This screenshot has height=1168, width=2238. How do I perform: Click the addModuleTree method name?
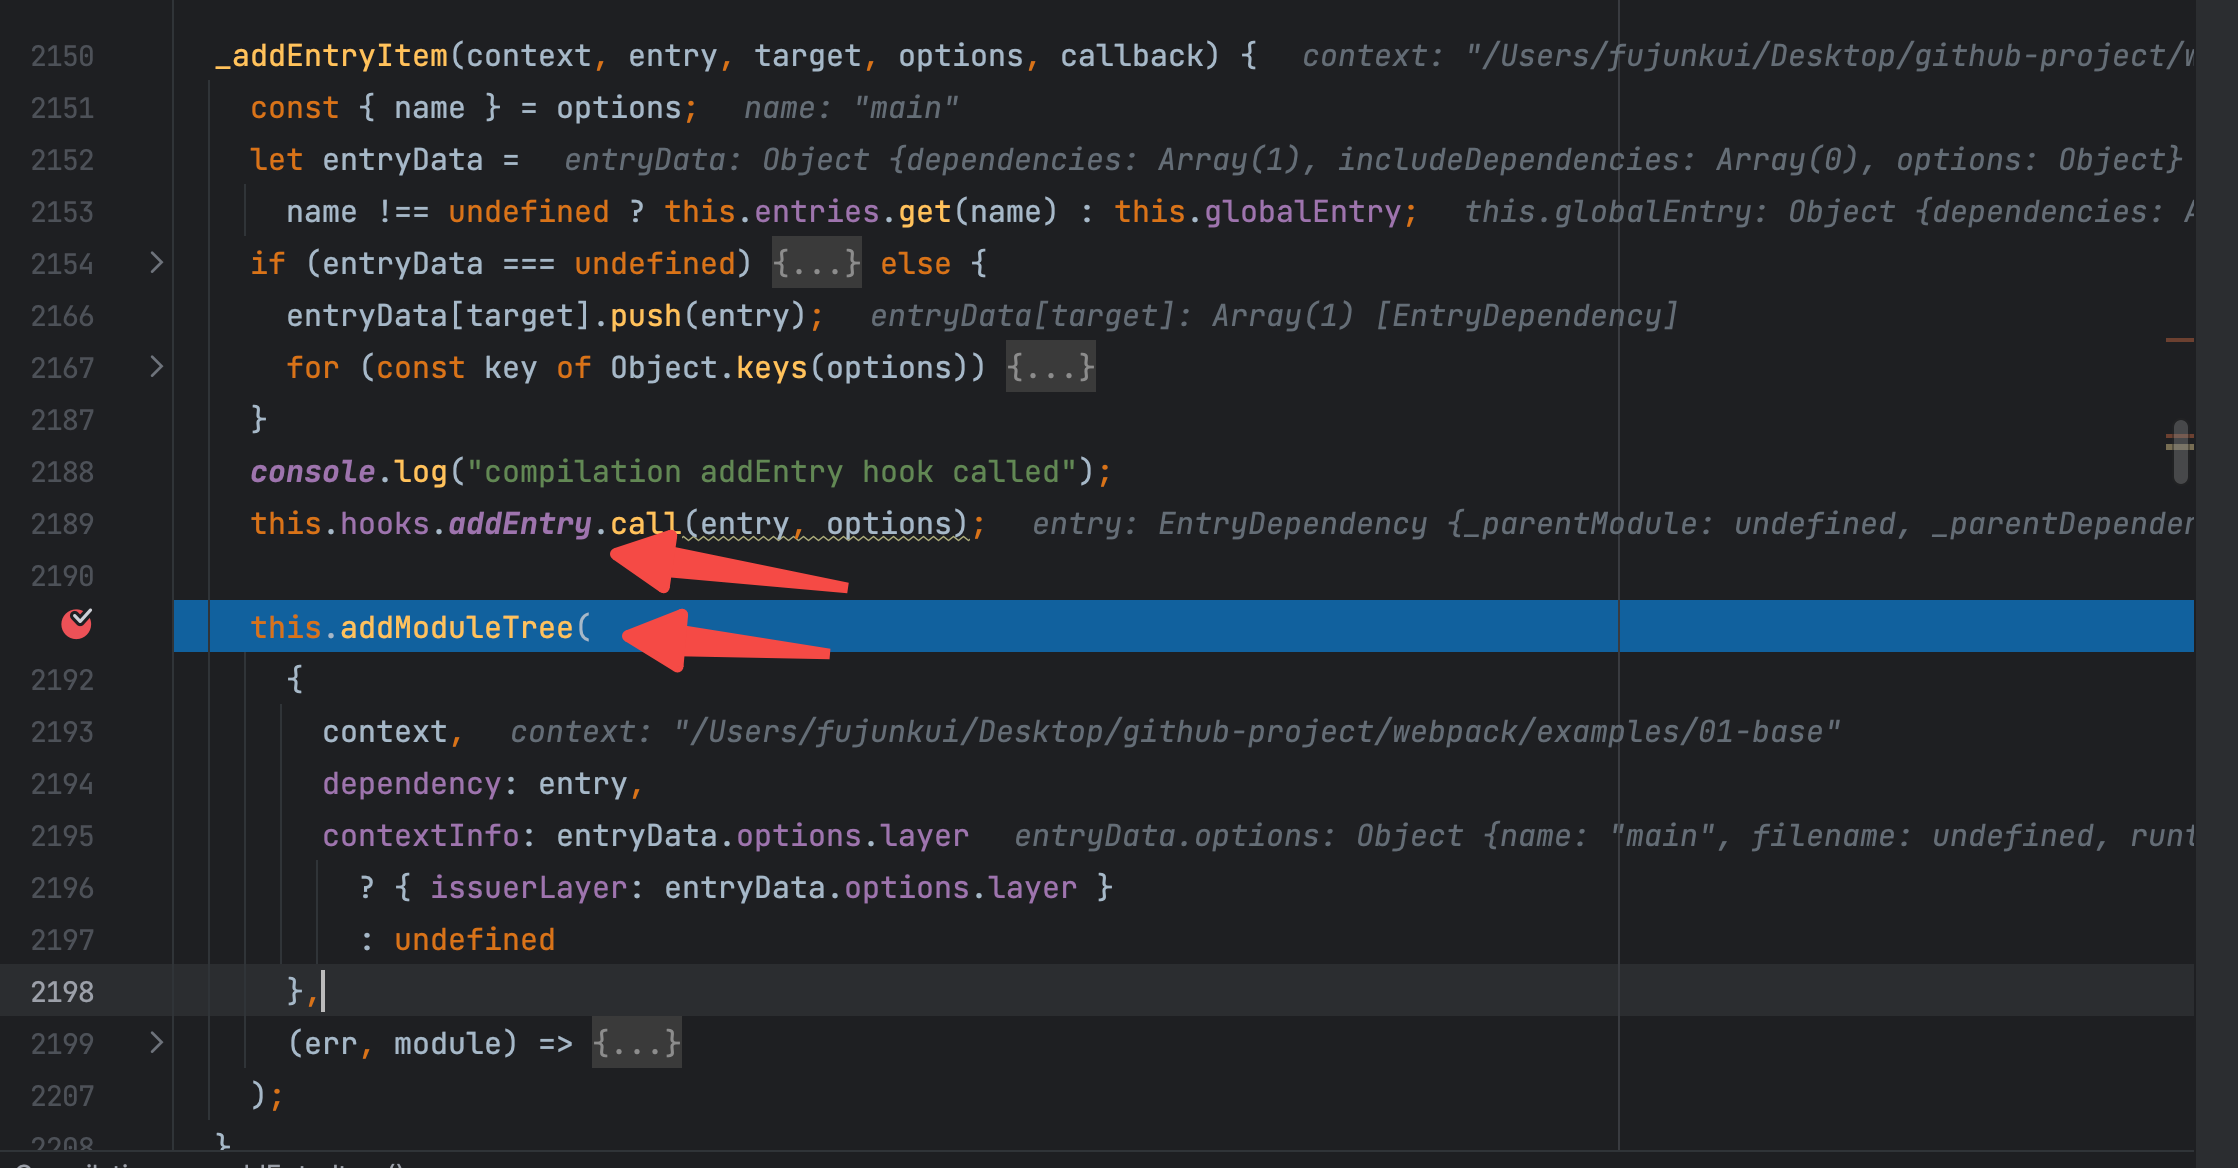pos(456,628)
